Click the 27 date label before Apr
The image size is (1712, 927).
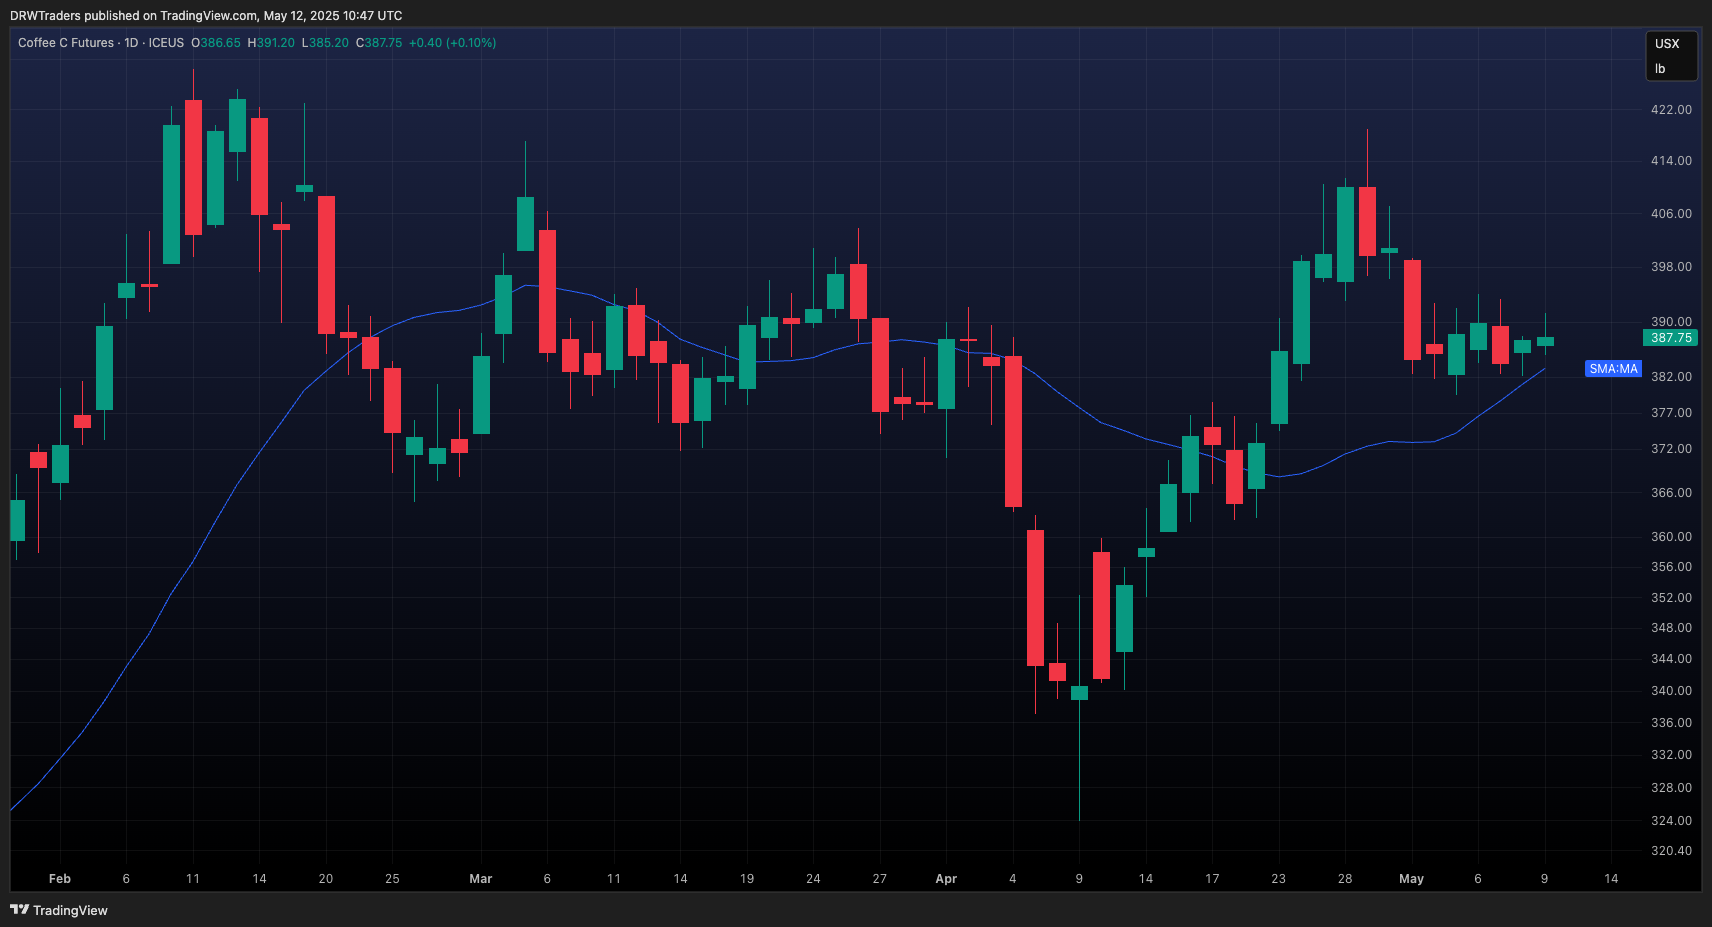pyautogui.click(x=880, y=879)
